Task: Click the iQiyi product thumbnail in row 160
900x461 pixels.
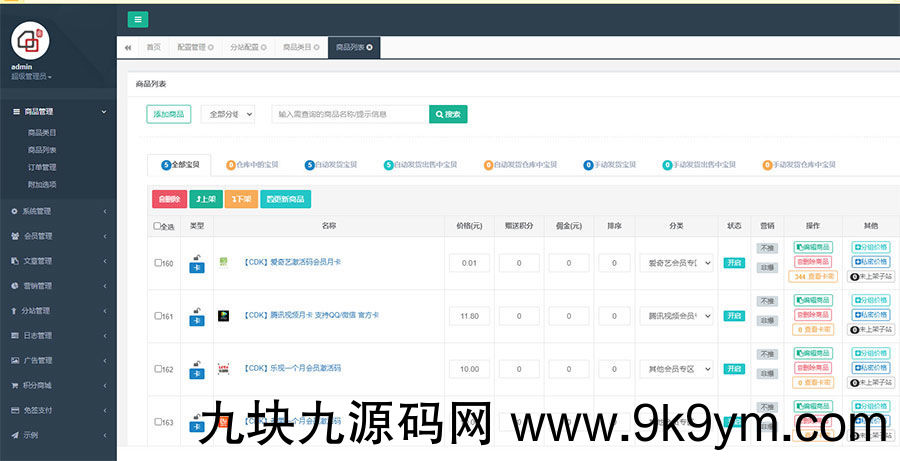Action: point(224,262)
